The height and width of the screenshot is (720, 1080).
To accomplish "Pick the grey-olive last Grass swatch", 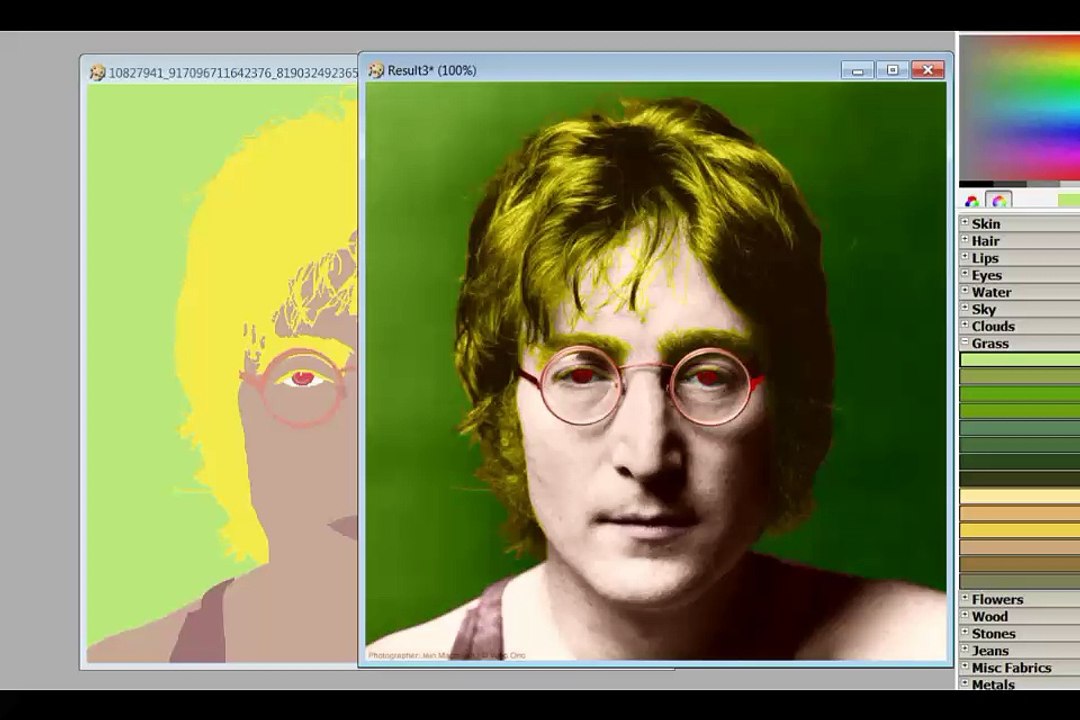I will pos(1020,581).
